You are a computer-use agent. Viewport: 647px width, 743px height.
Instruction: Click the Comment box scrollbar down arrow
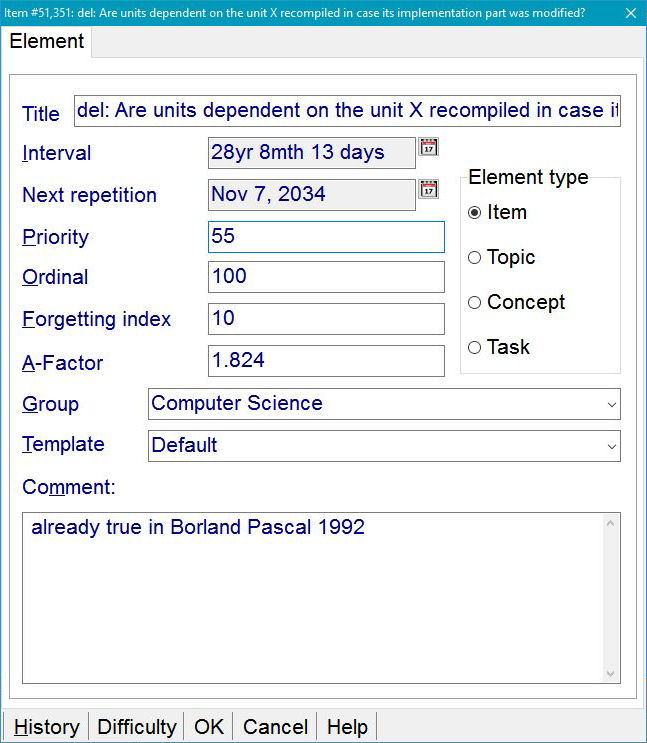tap(611, 674)
